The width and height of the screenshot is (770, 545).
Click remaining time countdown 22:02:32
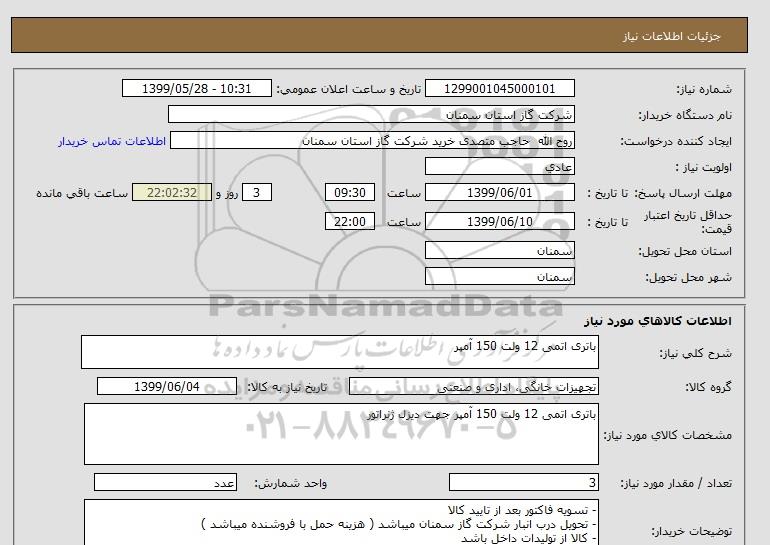(x=172, y=192)
